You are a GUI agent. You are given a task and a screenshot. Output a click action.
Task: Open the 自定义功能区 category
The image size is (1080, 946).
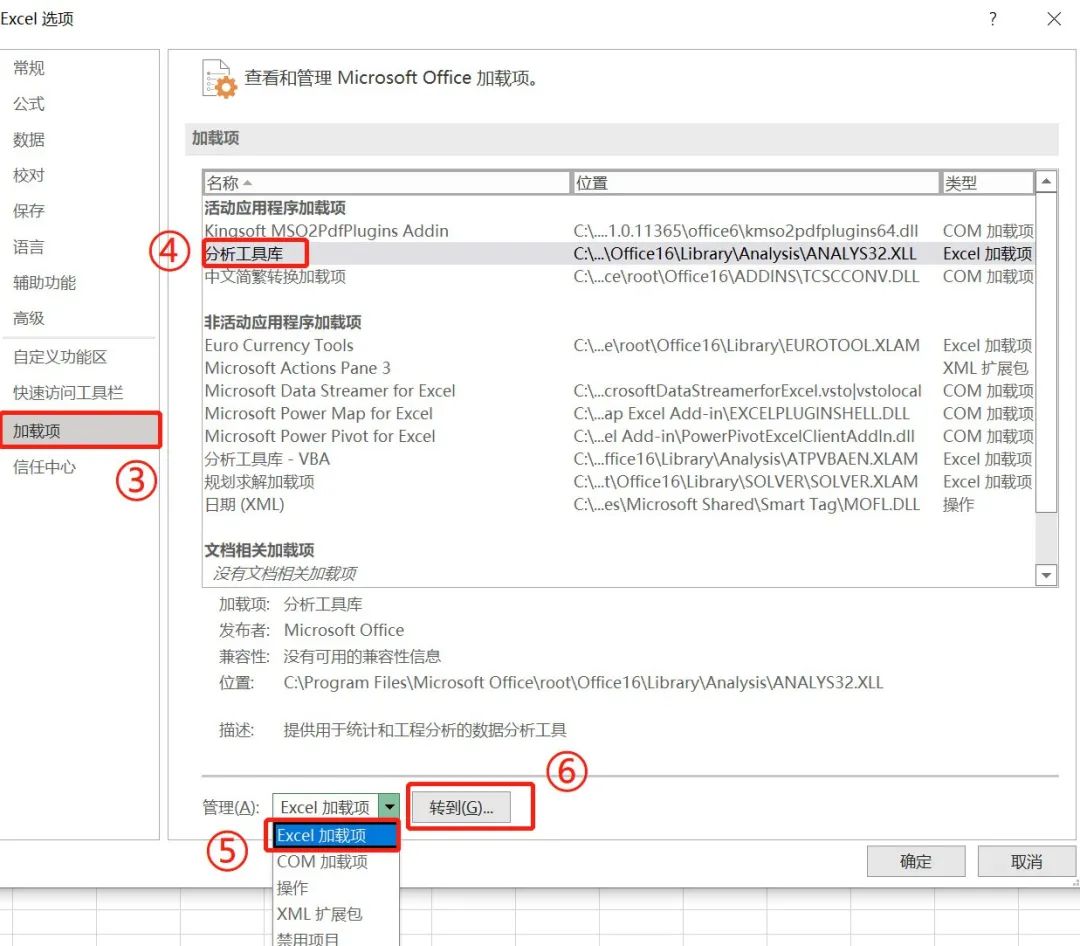click(x=60, y=357)
